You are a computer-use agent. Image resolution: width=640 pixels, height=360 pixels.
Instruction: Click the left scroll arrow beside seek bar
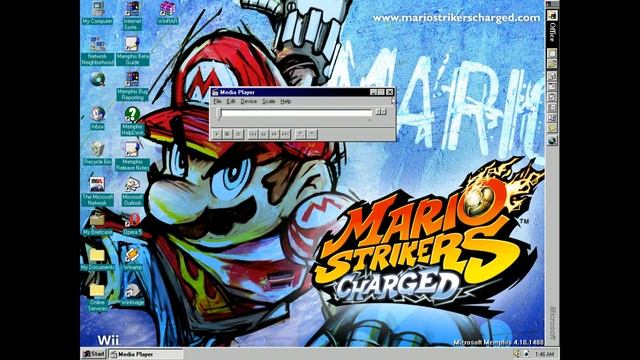pos(378,111)
